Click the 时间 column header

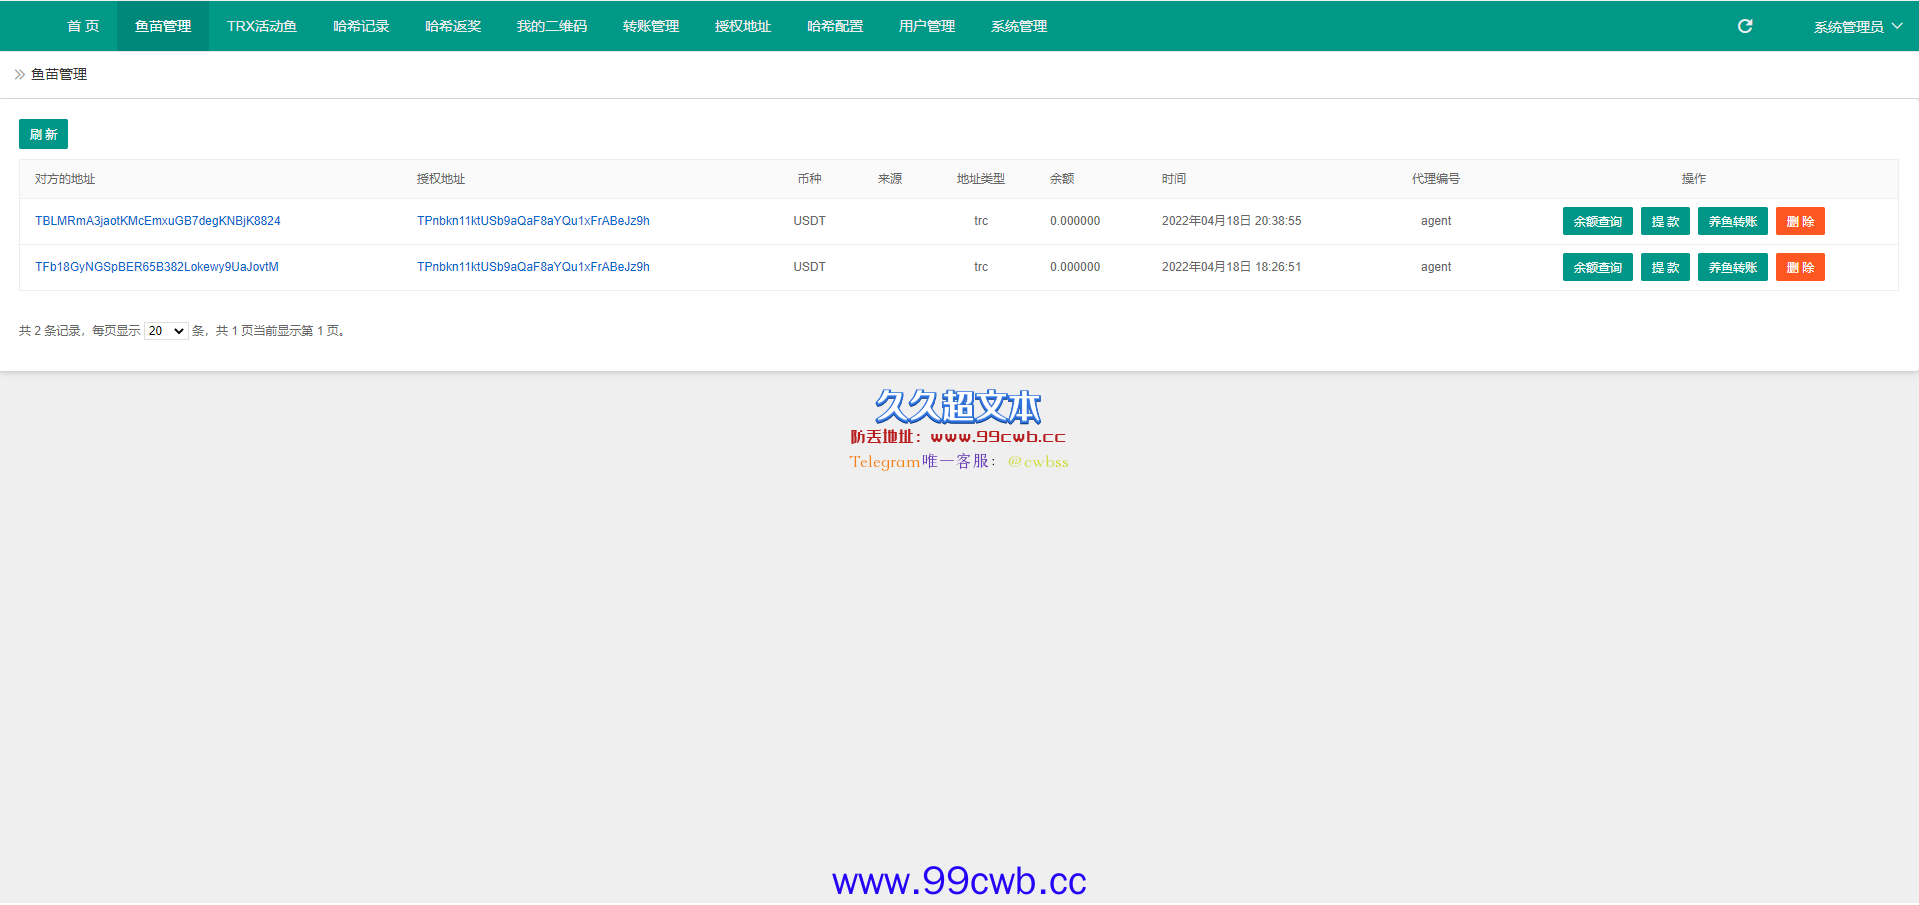1174,179
